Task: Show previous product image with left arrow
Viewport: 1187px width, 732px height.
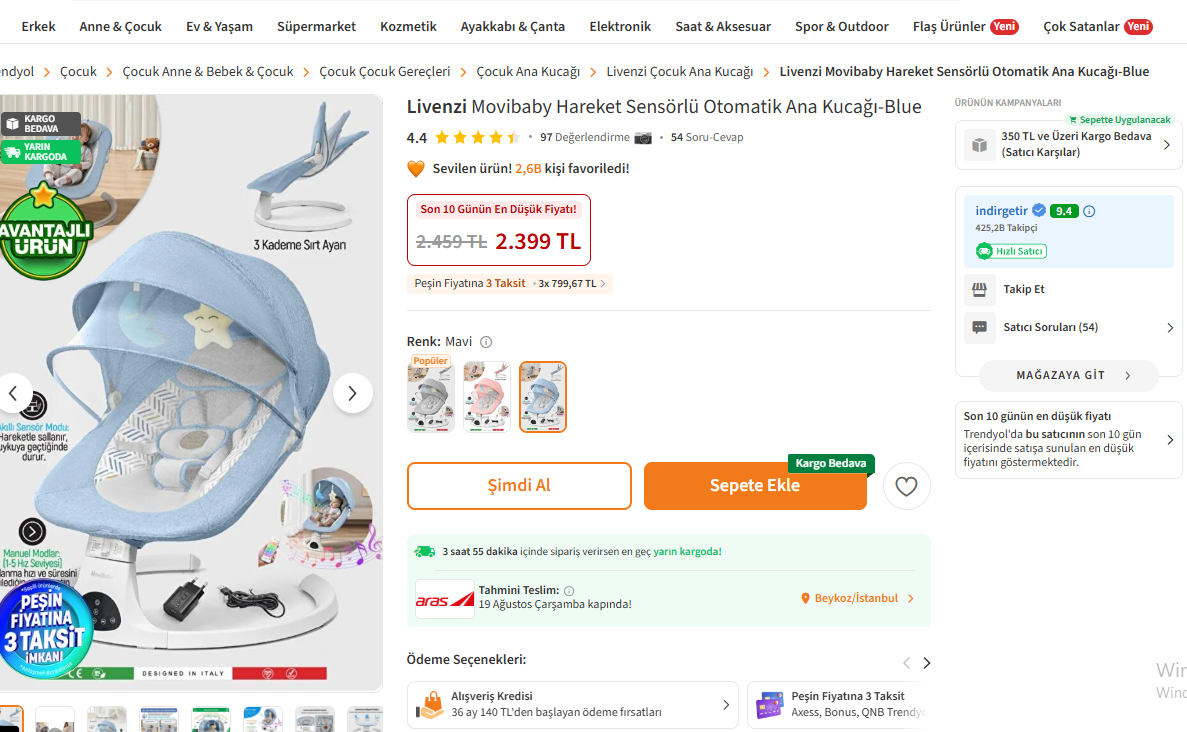Action: [14, 393]
